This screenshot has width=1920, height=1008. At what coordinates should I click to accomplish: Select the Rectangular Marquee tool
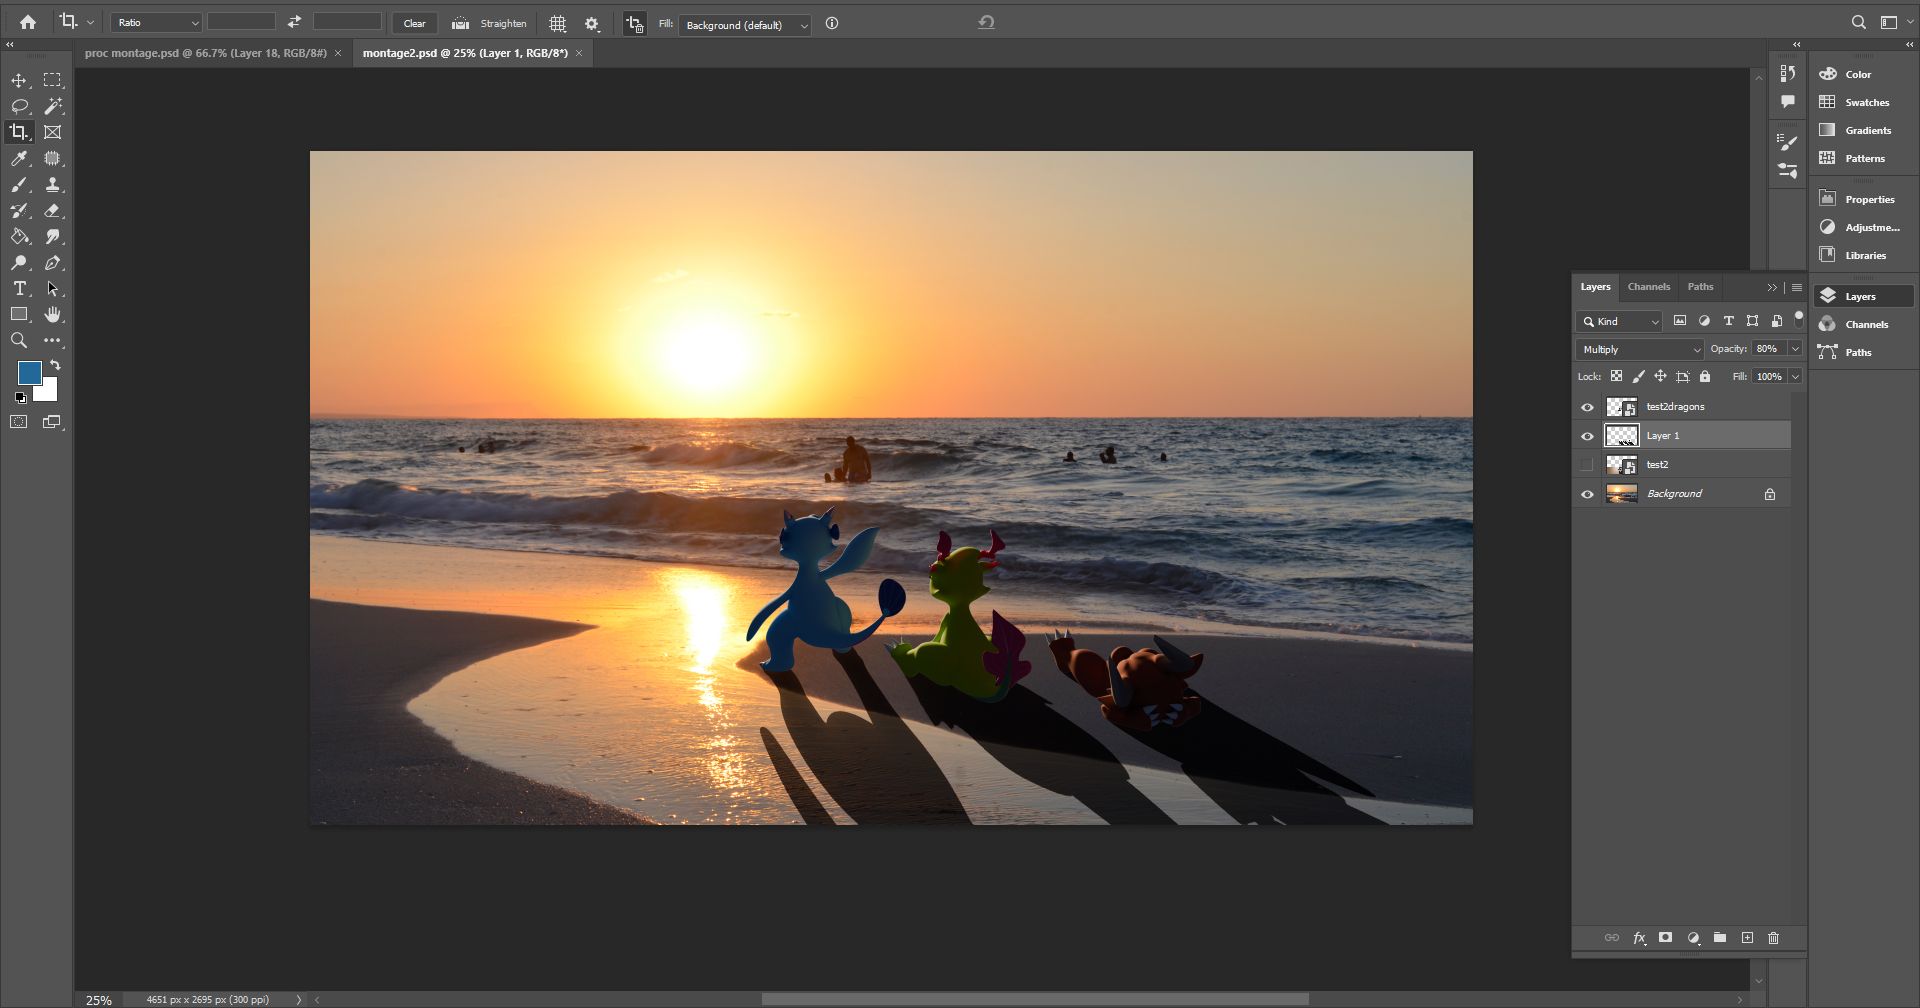pyautogui.click(x=52, y=80)
